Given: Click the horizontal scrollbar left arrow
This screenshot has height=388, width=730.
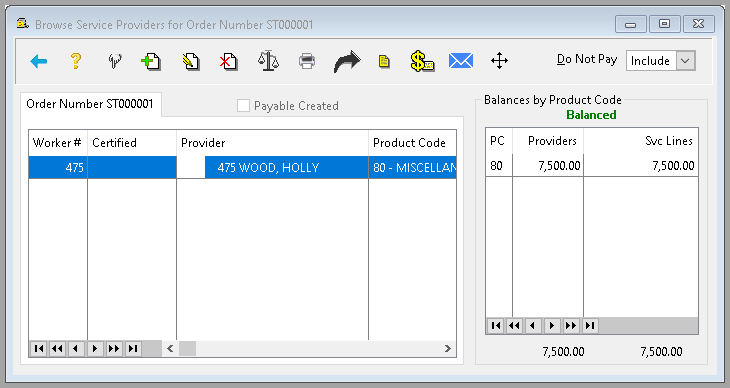Looking at the screenshot, I should click(x=170, y=348).
